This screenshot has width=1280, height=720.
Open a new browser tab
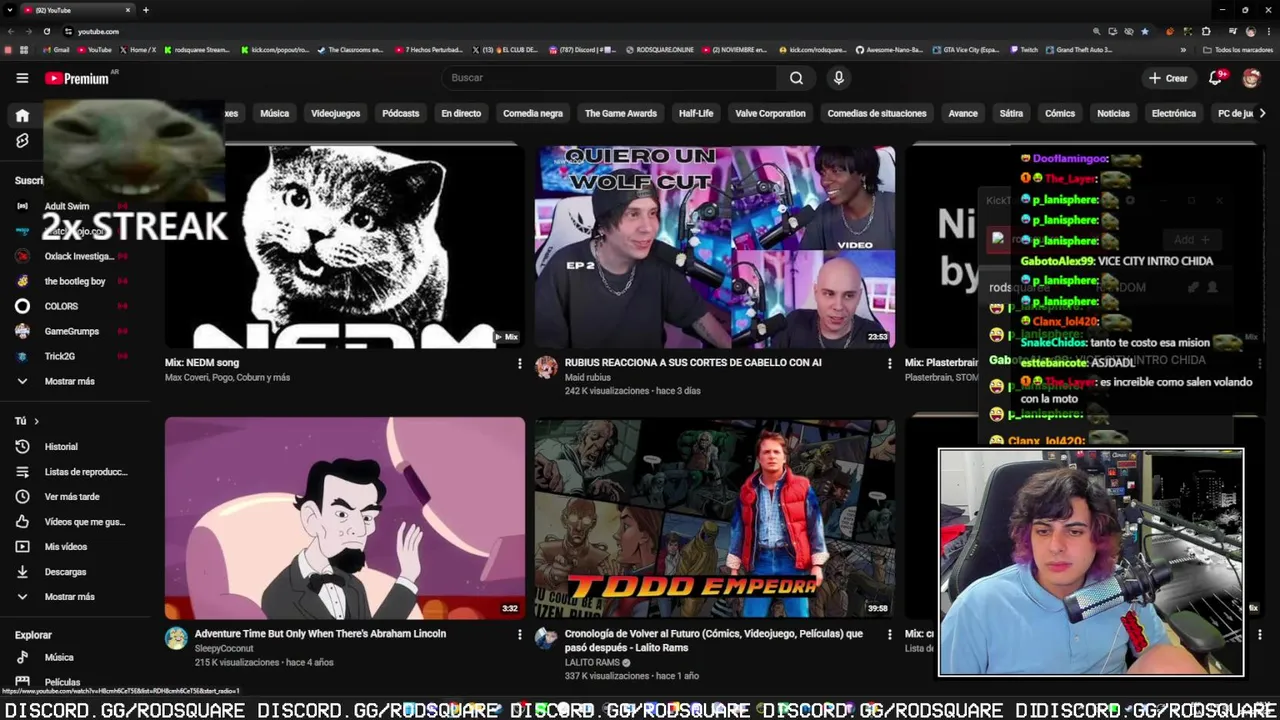click(146, 10)
